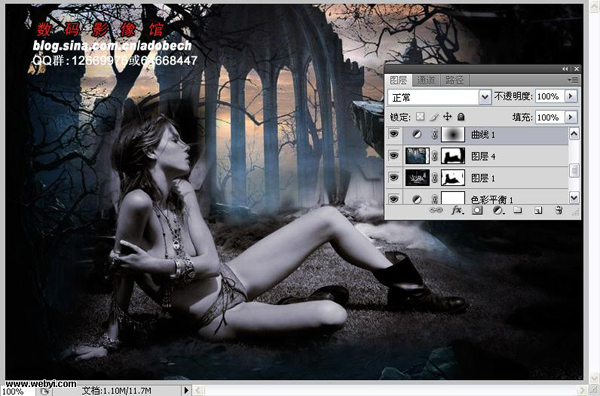The width and height of the screenshot is (600, 396).
Task: Select the layer name 图层 1
Action: [483, 178]
